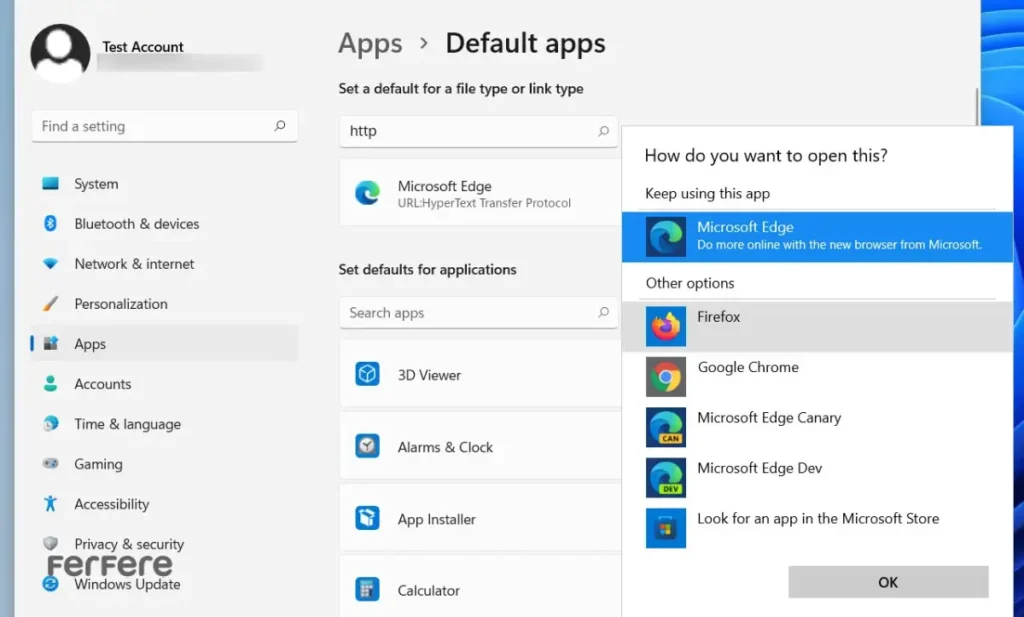The height and width of the screenshot is (617, 1024).
Task: Pick the Microsoft Edge Dev icon
Action: click(665, 478)
